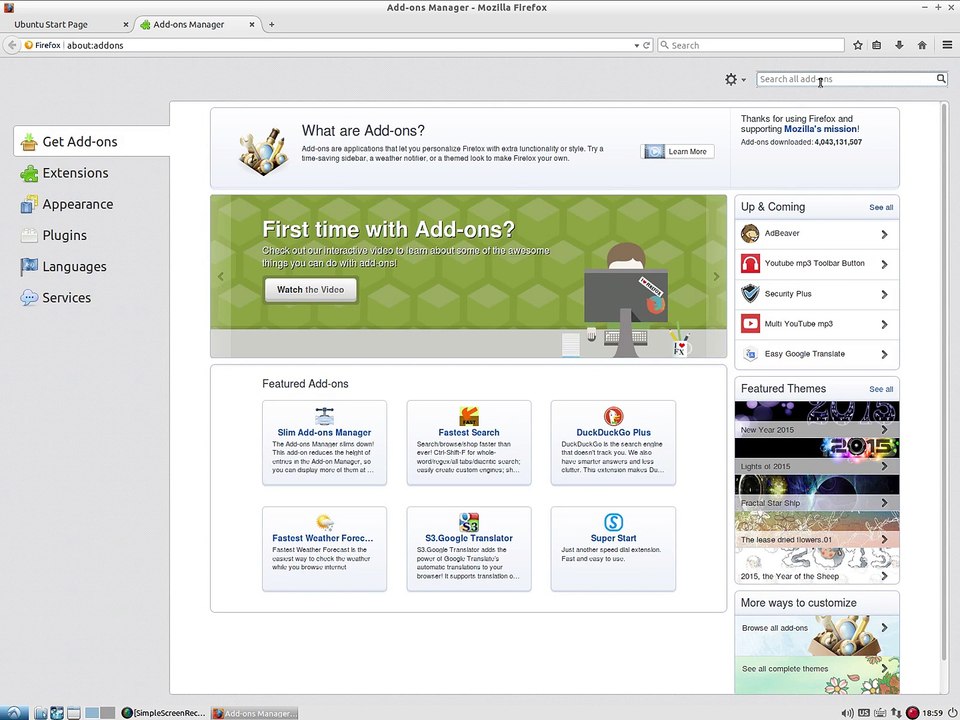Click the volume icon in the system tray
Image resolution: width=960 pixels, height=720 pixels.
(847, 713)
